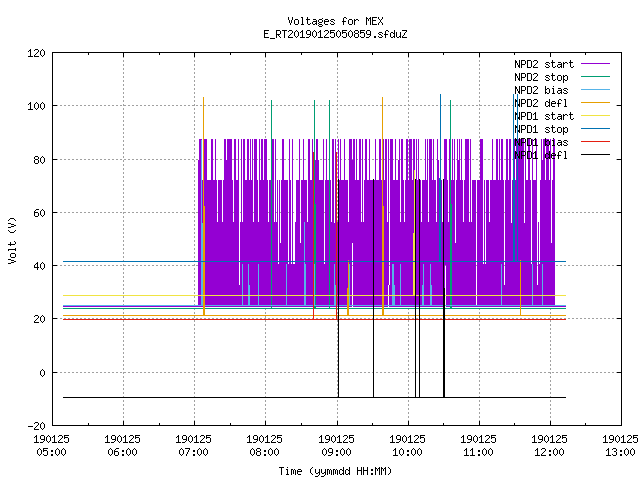640x480 pixels.
Task: Click the NPD1 bias red legend line
Action: click(x=595, y=142)
